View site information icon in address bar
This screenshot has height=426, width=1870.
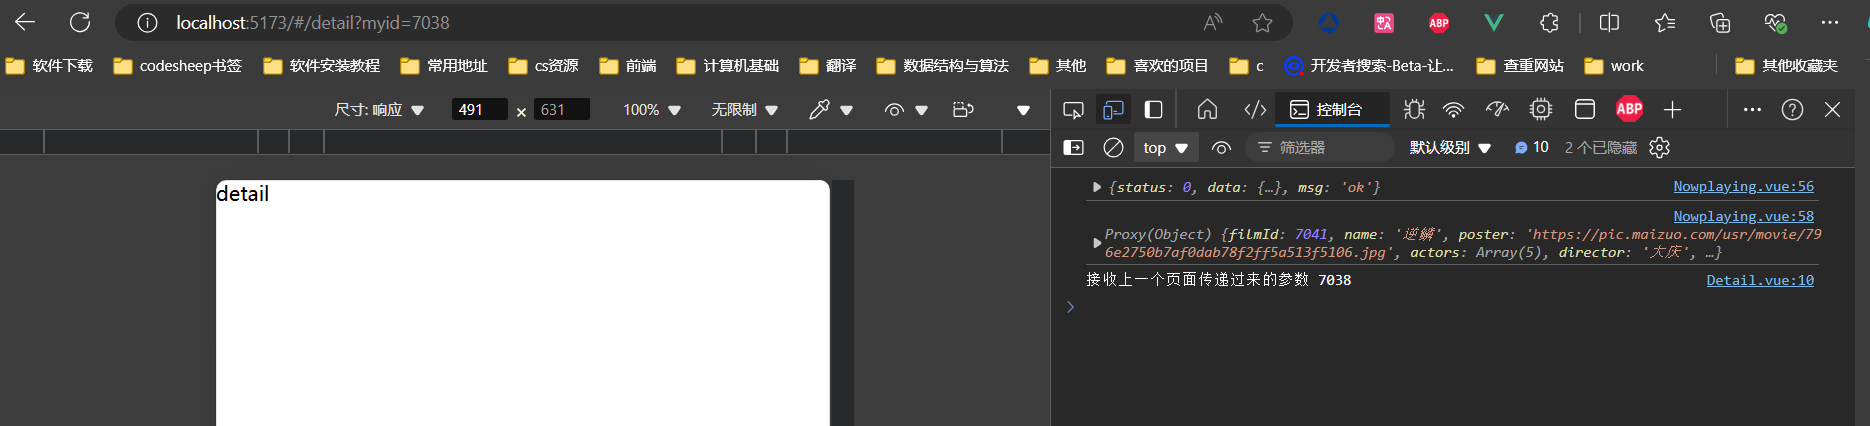147,22
